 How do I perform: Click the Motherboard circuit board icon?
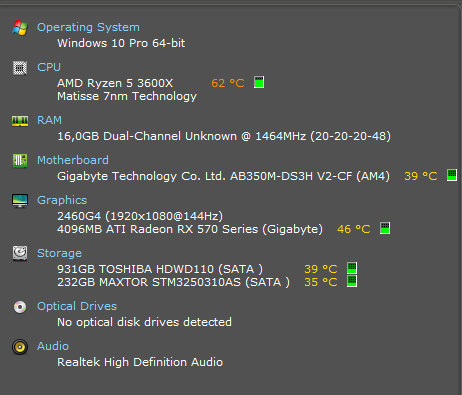(20, 161)
